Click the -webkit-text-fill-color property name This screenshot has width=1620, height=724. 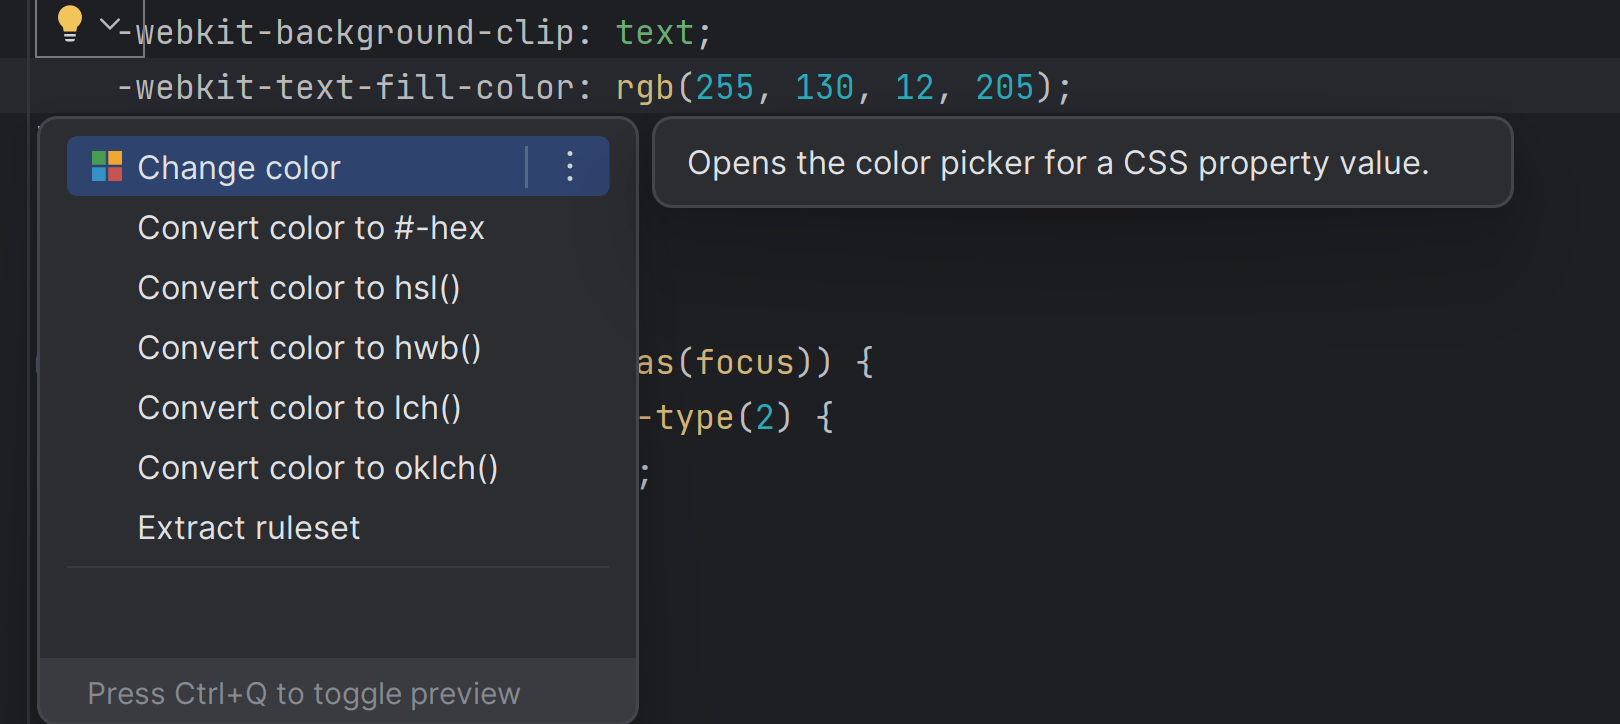click(x=345, y=88)
